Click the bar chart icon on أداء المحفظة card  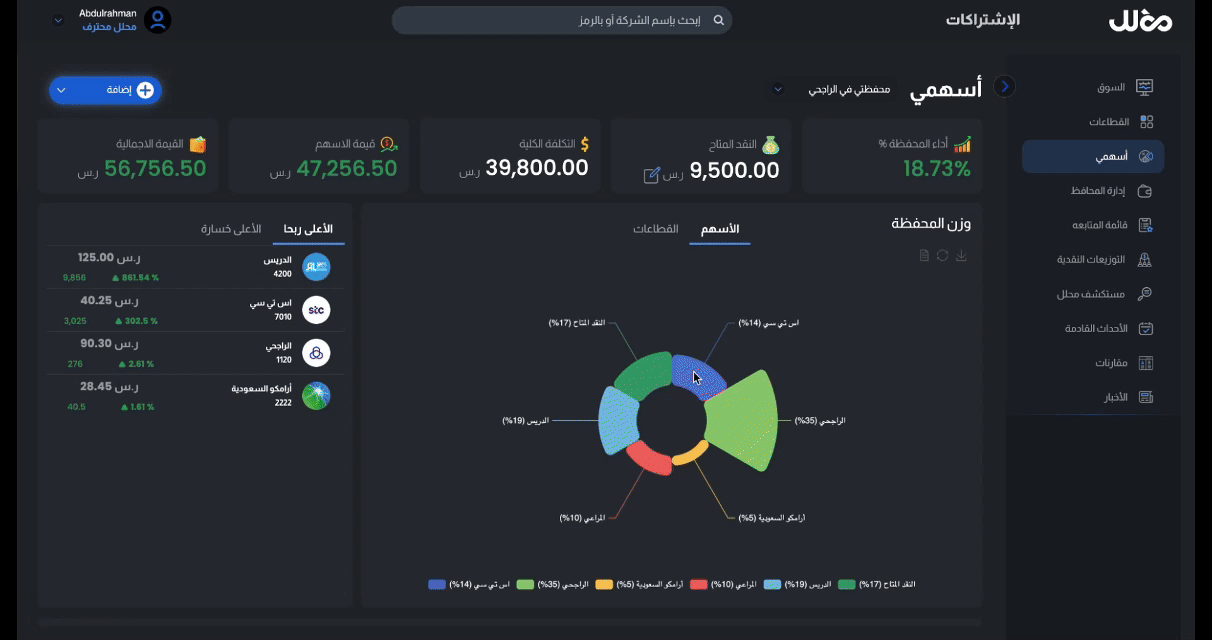coord(962,145)
